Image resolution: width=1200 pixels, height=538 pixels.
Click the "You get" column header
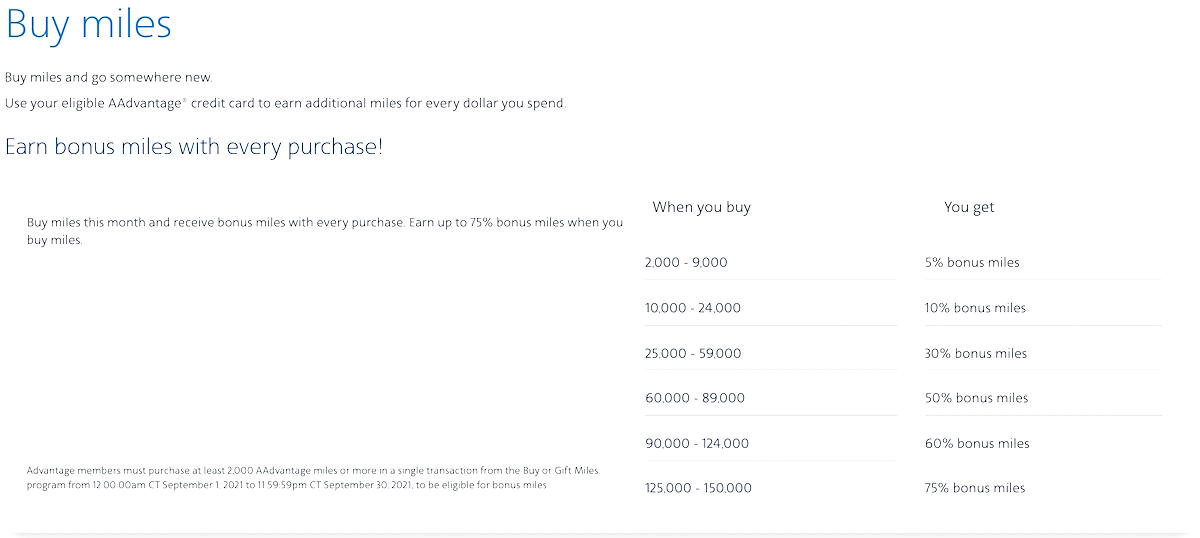point(969,207)
